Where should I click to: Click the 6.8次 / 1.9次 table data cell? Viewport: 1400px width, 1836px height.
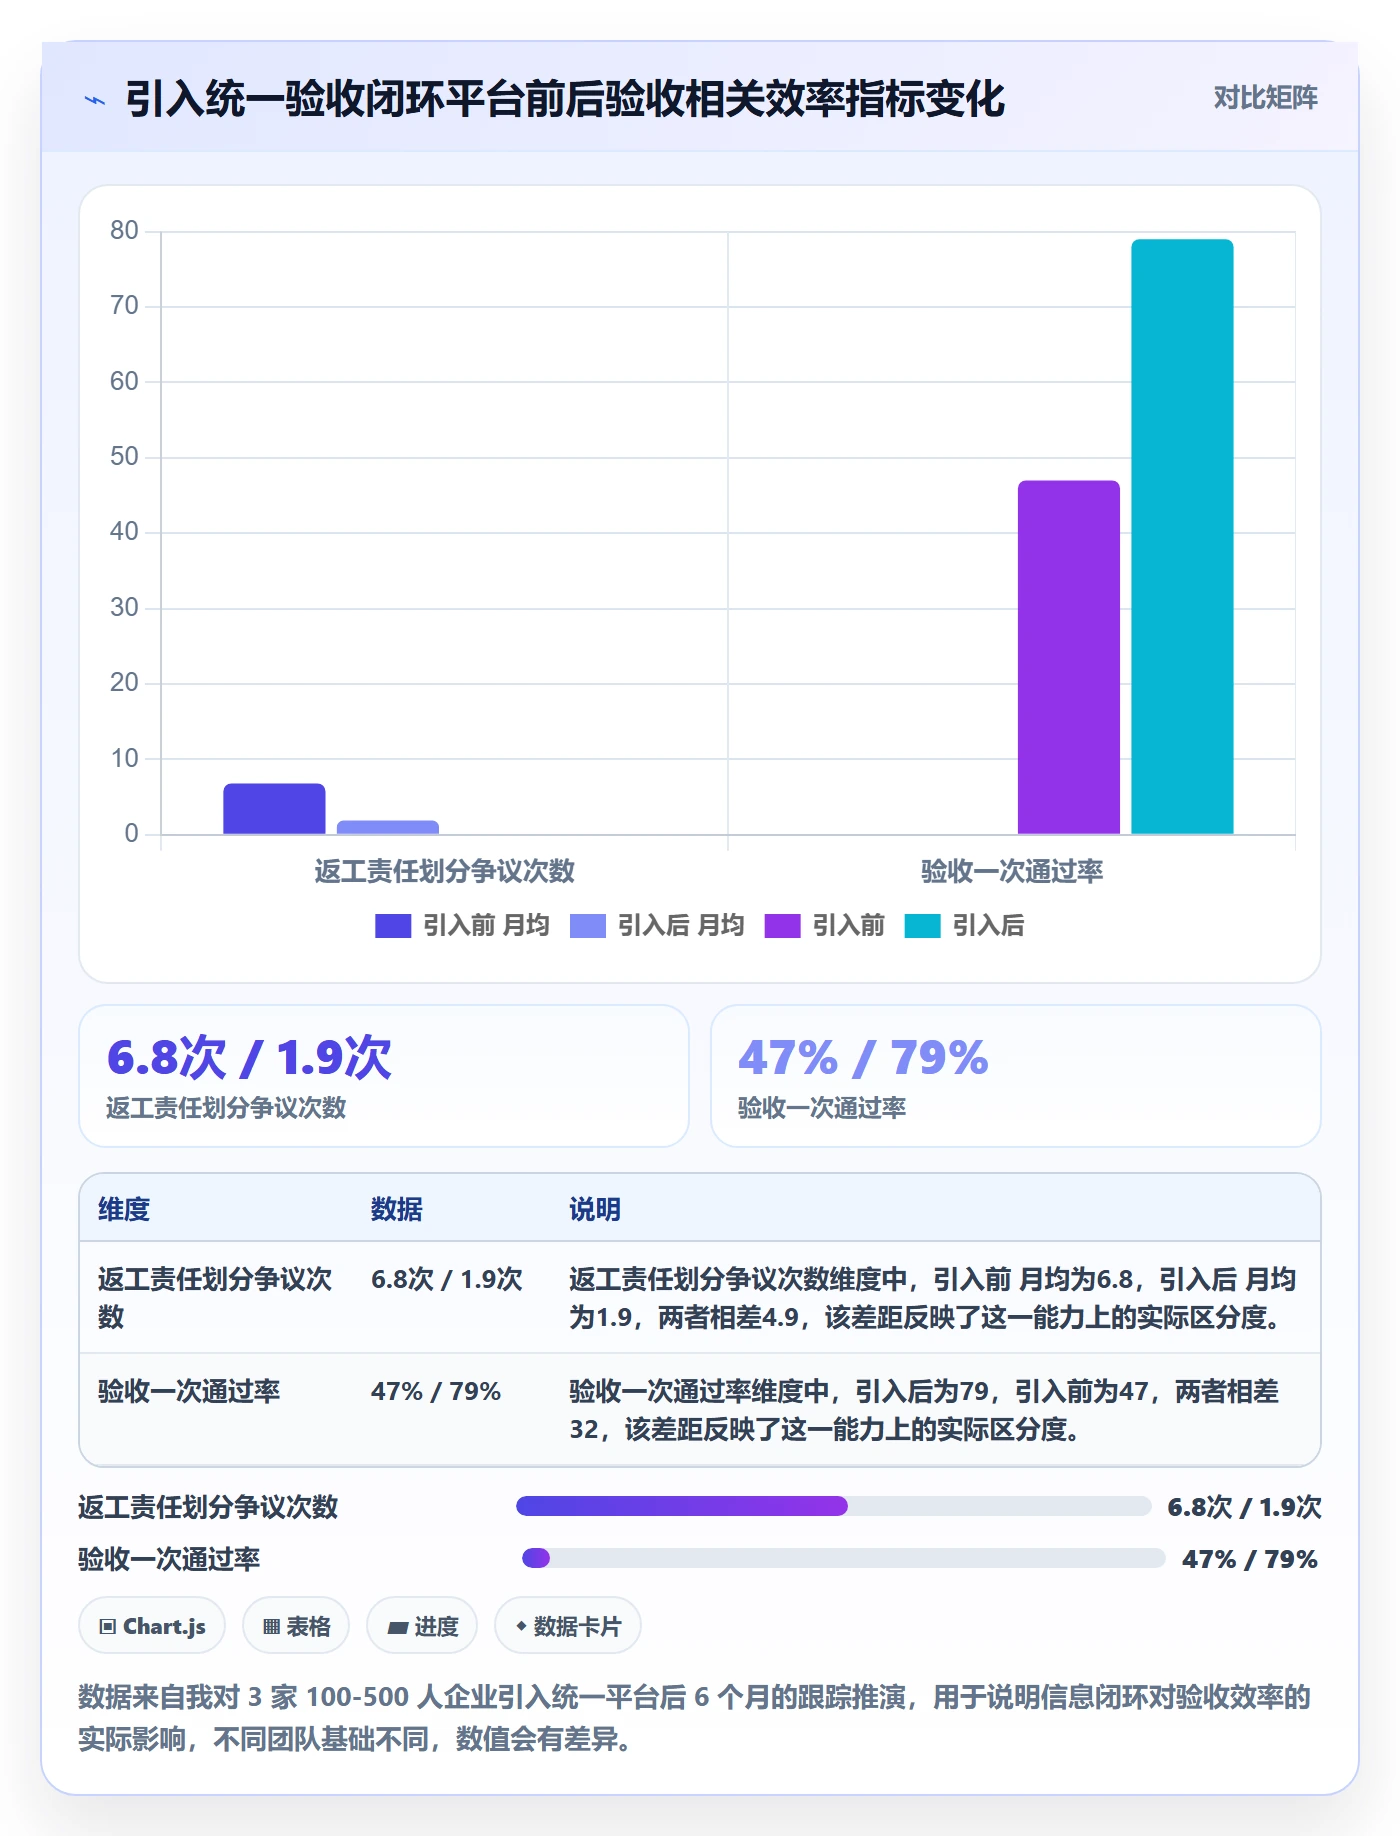click(x=447, y=1279)
